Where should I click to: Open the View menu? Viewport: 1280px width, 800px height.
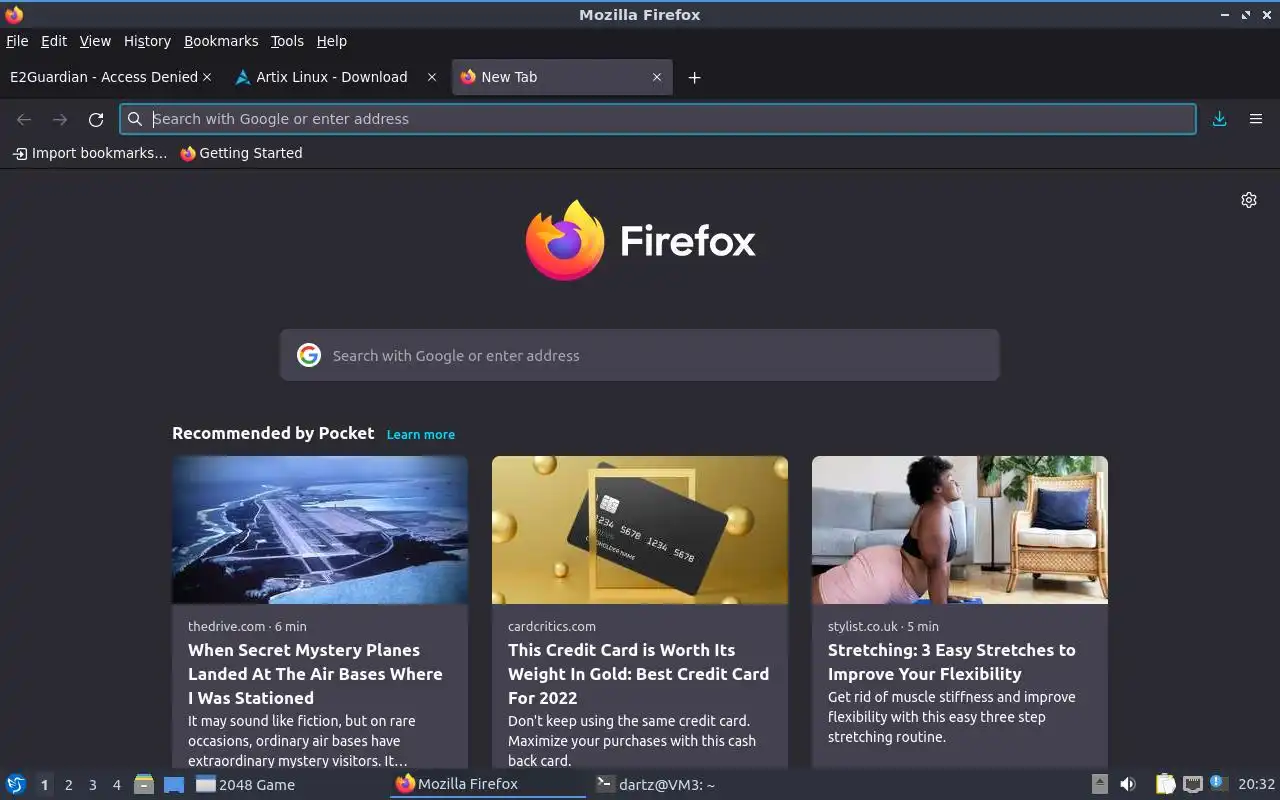tap(95, 41)
